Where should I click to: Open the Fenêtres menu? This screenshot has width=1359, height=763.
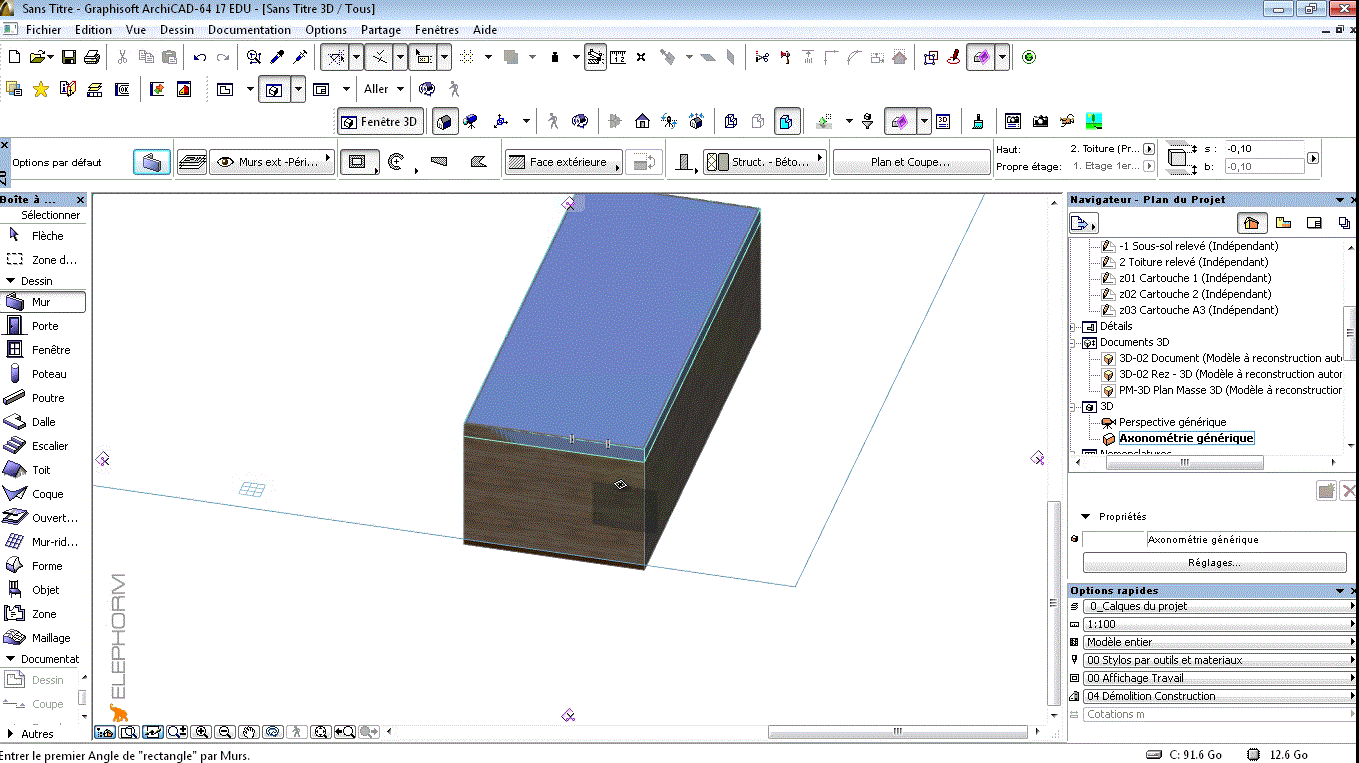click(x=437, y=30)
